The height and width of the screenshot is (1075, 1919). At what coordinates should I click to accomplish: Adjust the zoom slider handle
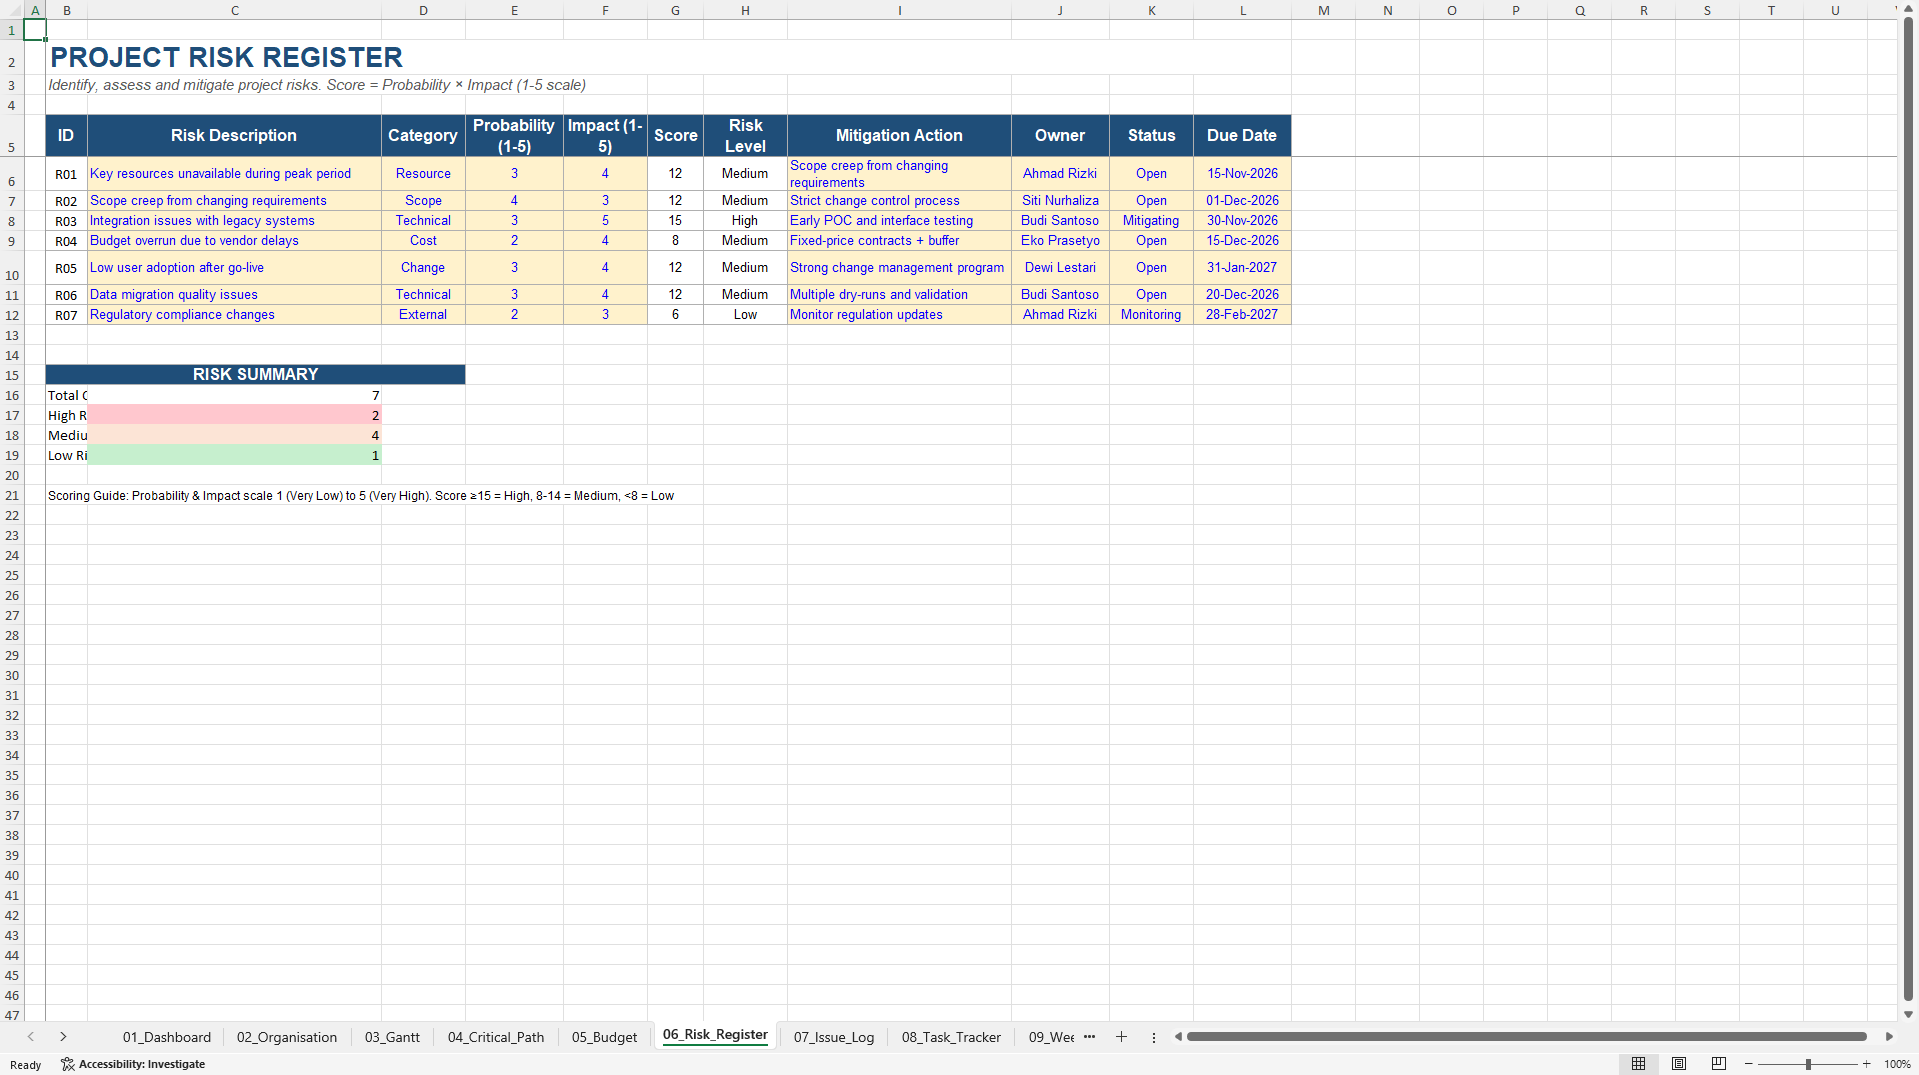tap(1808, 1064)
